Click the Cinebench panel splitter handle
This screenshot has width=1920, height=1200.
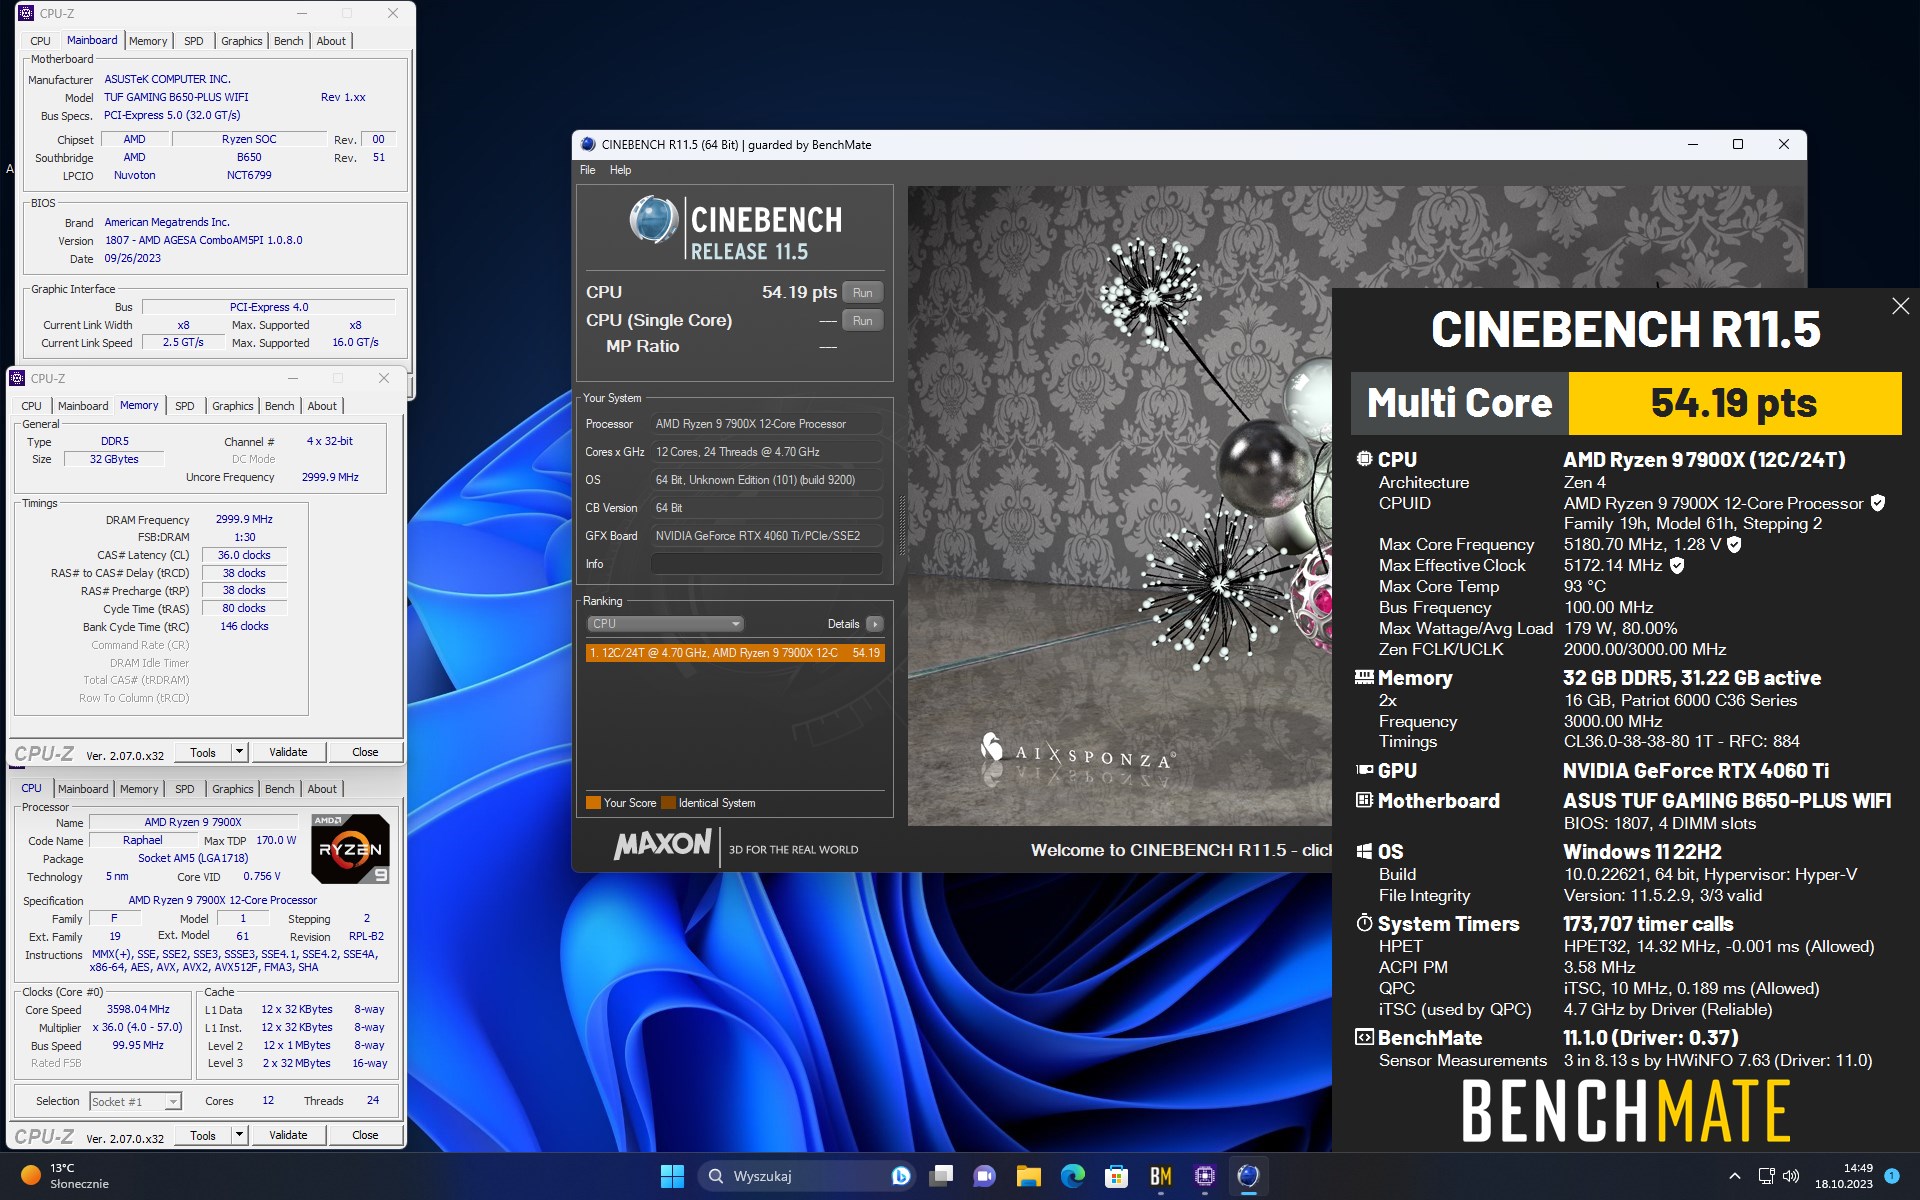pyautogui.click(x=902, y=527)
